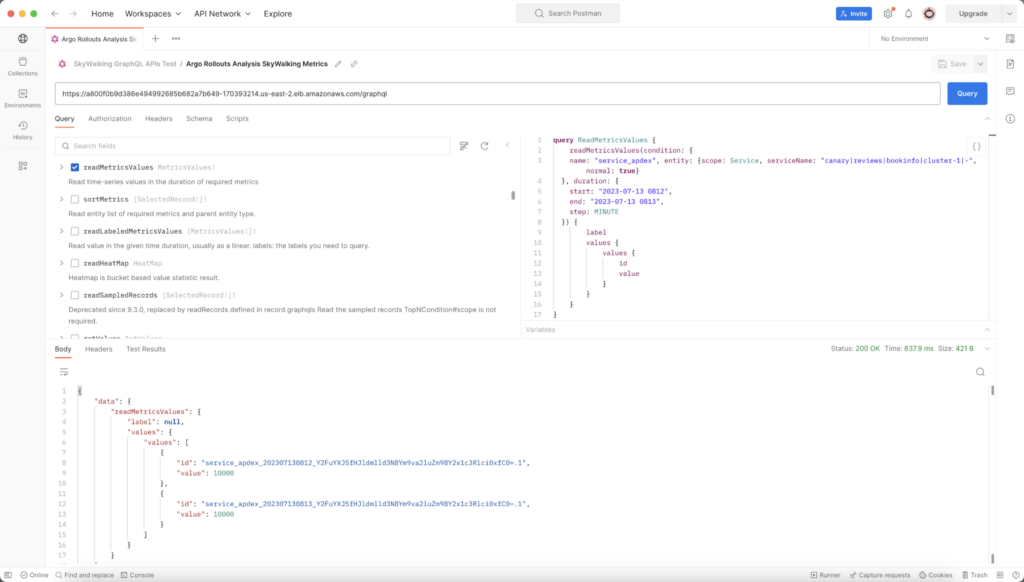Enable the readHeatMap checkbox
The height and width of the screenshot is (582, 1024).
click(75, 263)
